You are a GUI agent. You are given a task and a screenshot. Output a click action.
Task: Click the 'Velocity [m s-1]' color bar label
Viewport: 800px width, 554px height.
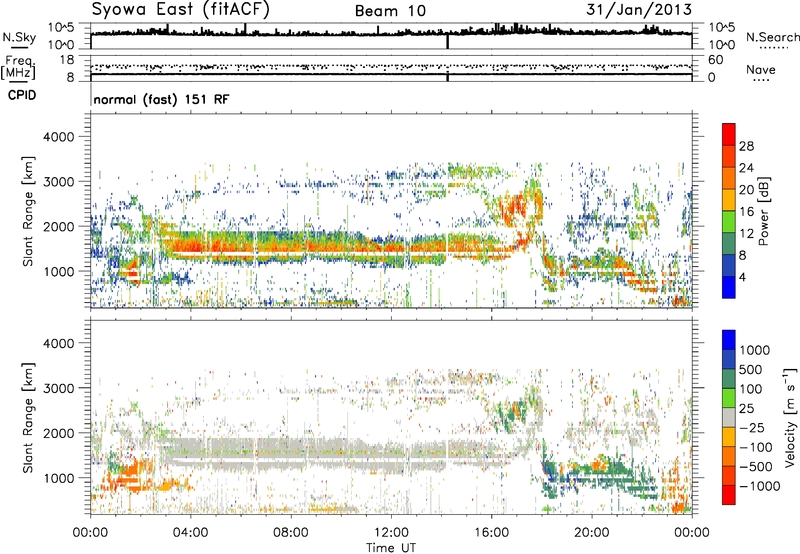790,417
